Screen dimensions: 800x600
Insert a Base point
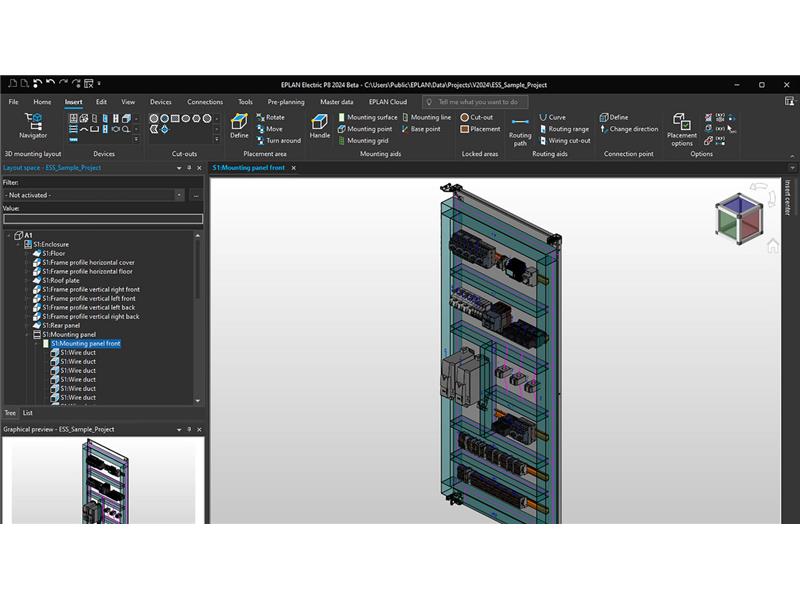(421, 129)
